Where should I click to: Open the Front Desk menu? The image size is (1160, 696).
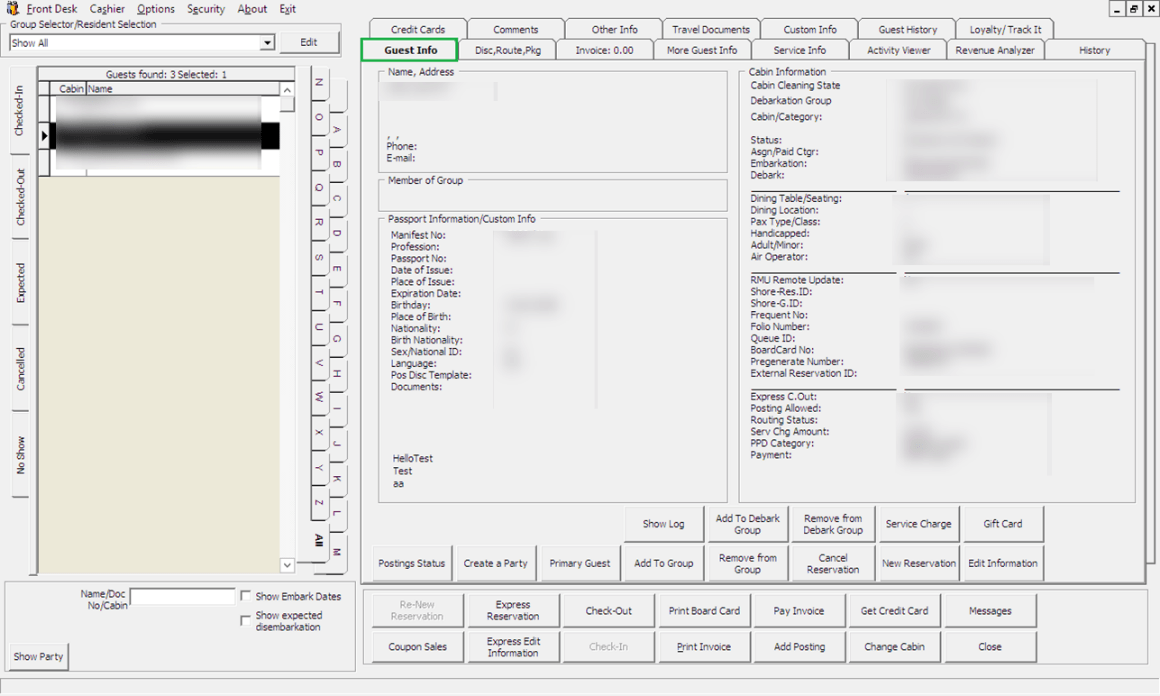pos(54,8)
